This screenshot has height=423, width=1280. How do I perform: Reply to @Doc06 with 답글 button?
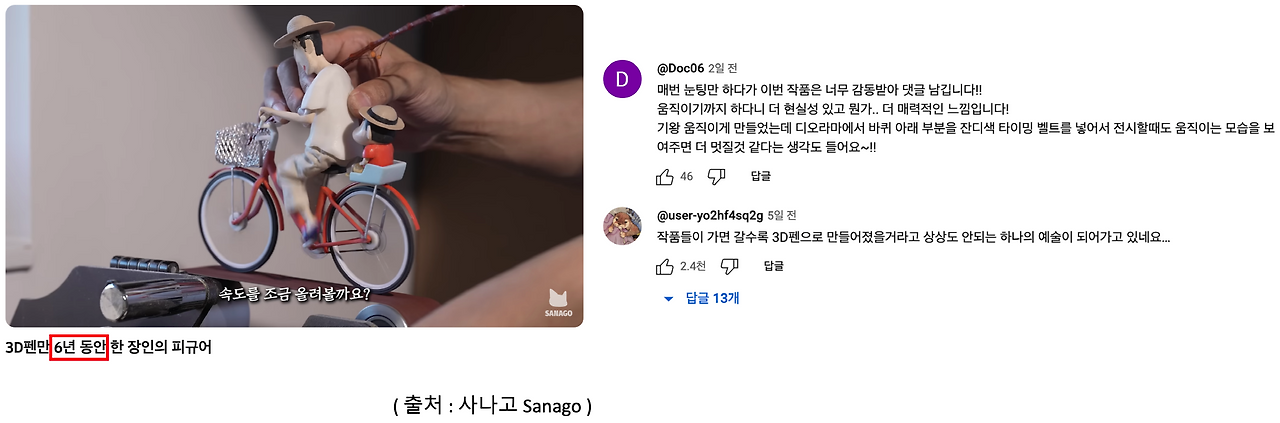[760, 176]
